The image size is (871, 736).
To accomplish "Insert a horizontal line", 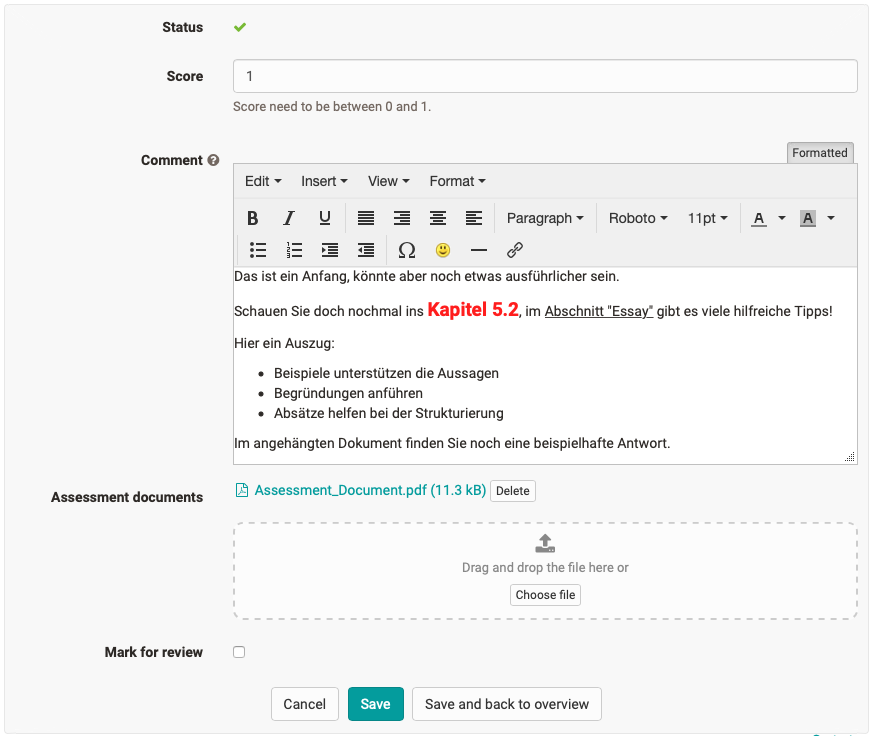I will click(479, 250).
